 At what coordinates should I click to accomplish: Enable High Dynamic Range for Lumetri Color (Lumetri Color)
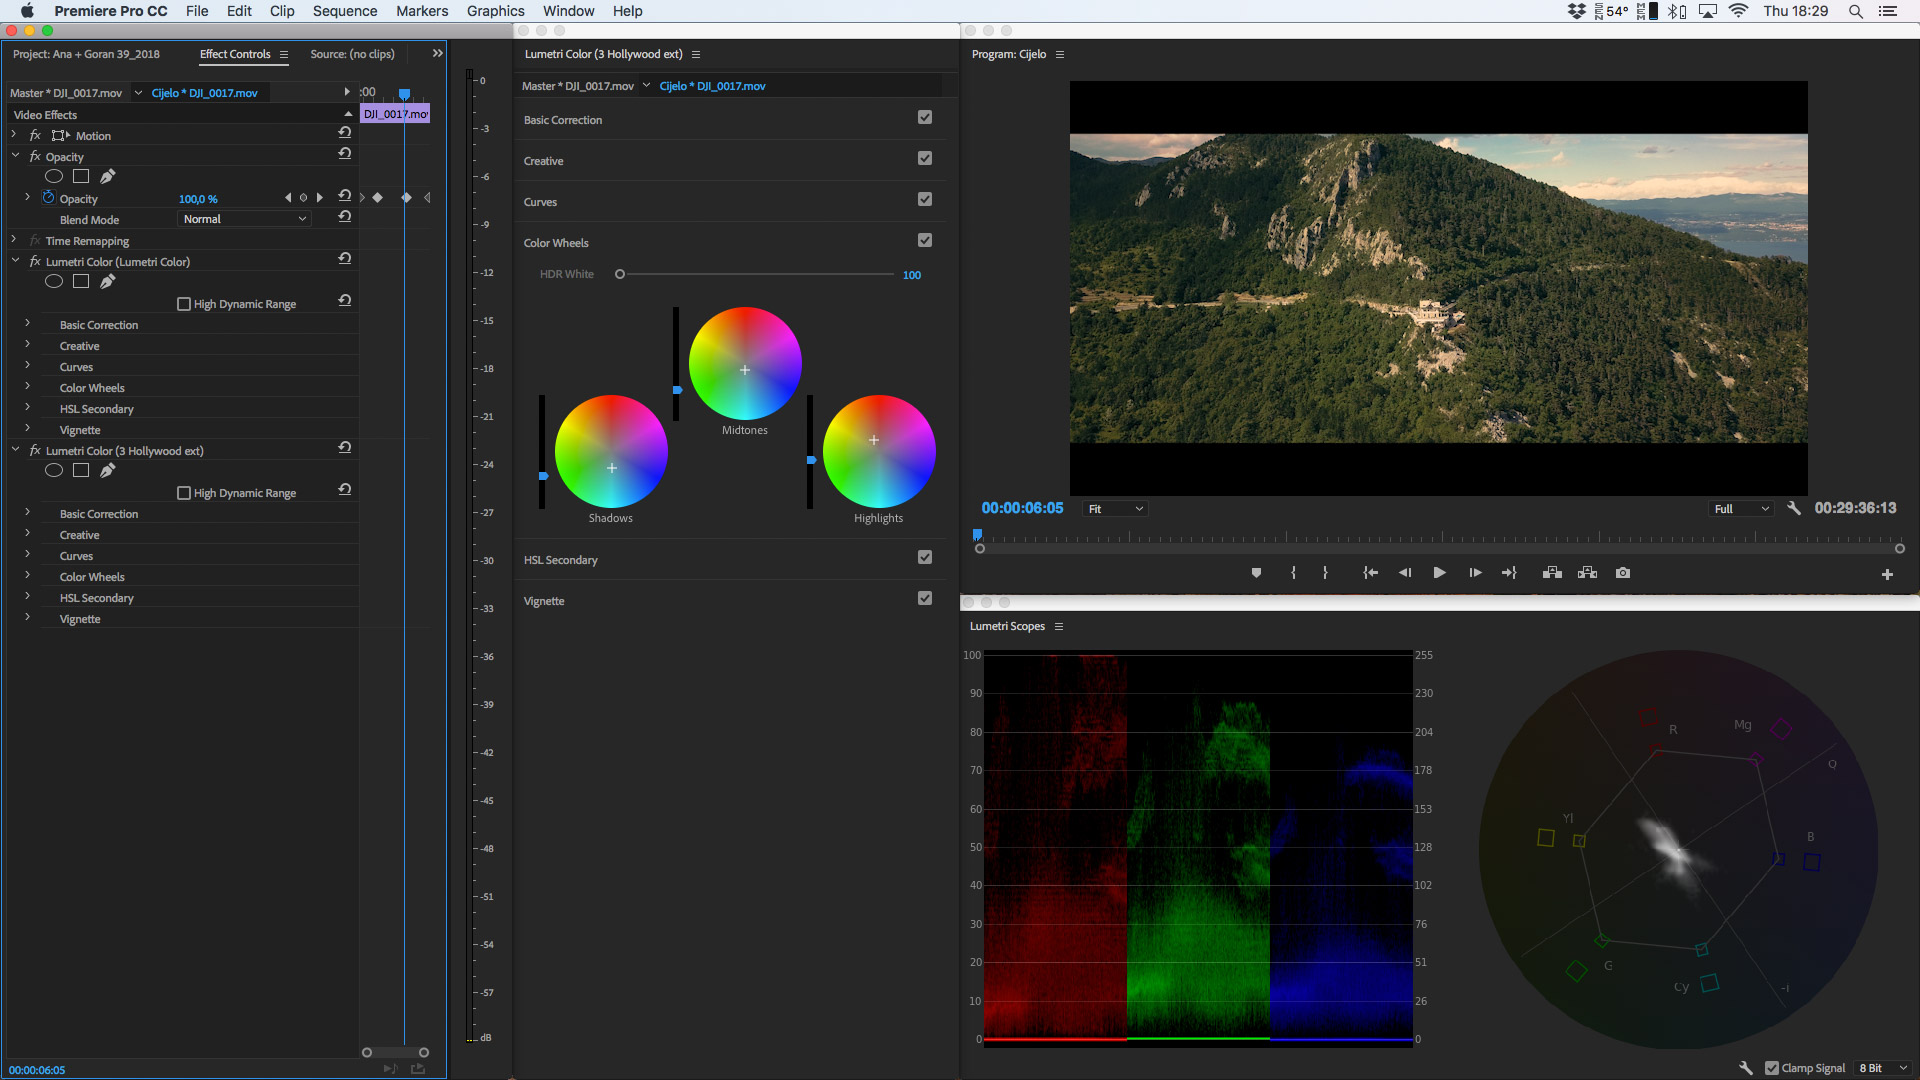pyautogui.click(x=184, y=304)
